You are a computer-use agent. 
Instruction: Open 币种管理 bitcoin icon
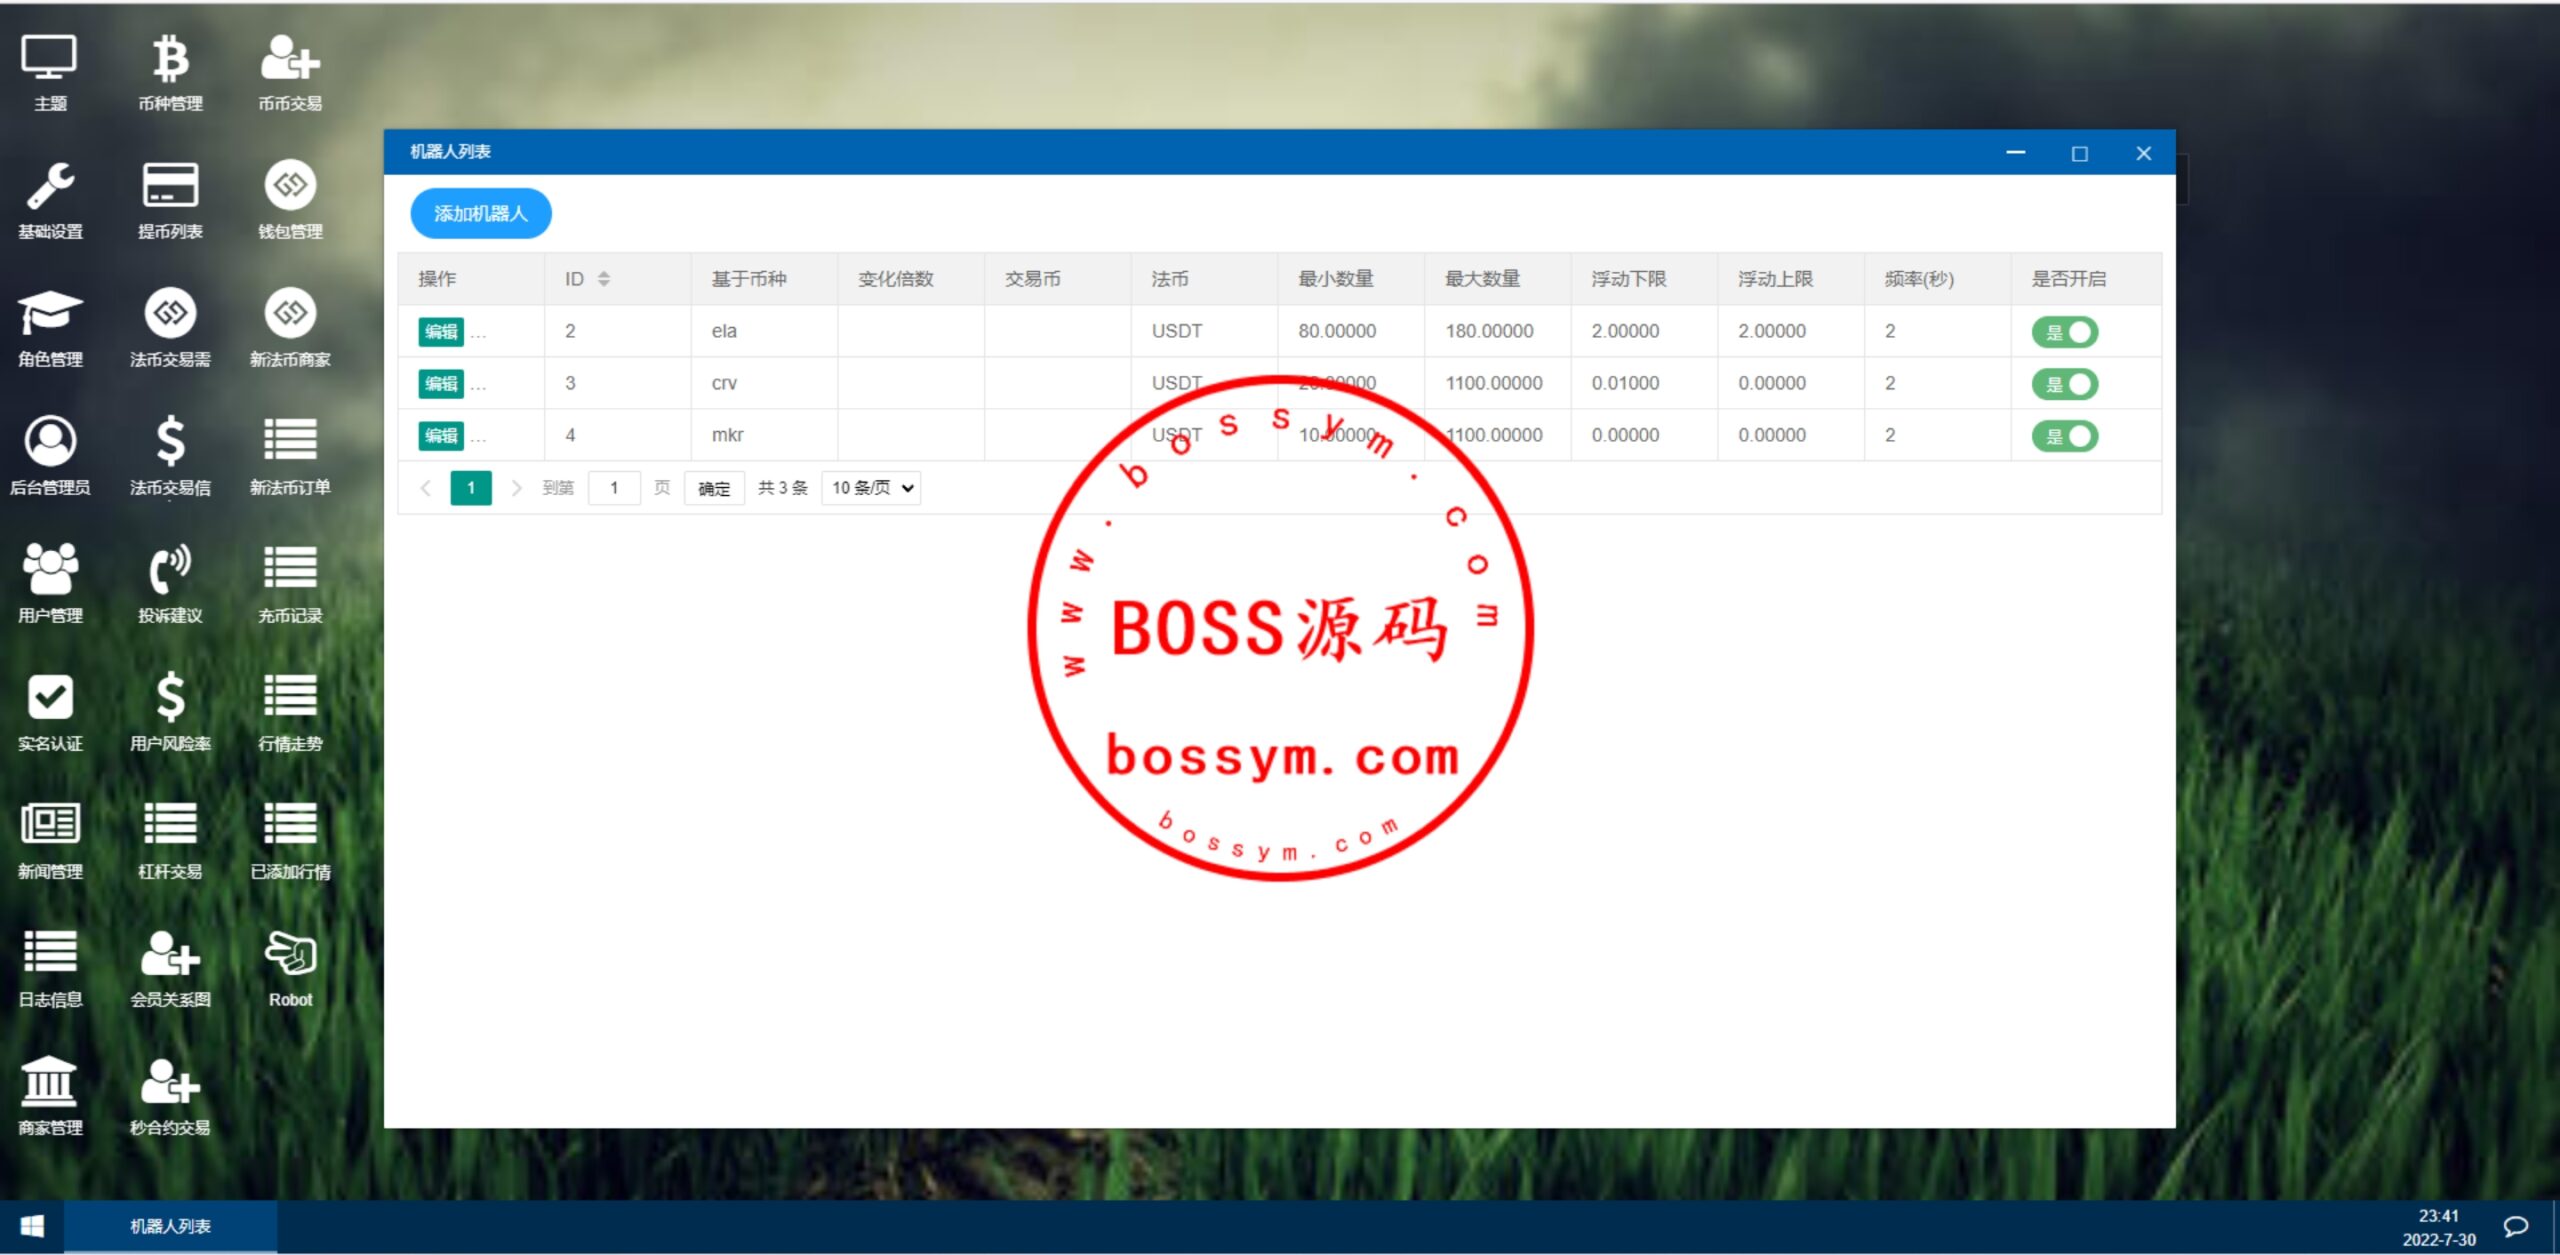[170, 73]
